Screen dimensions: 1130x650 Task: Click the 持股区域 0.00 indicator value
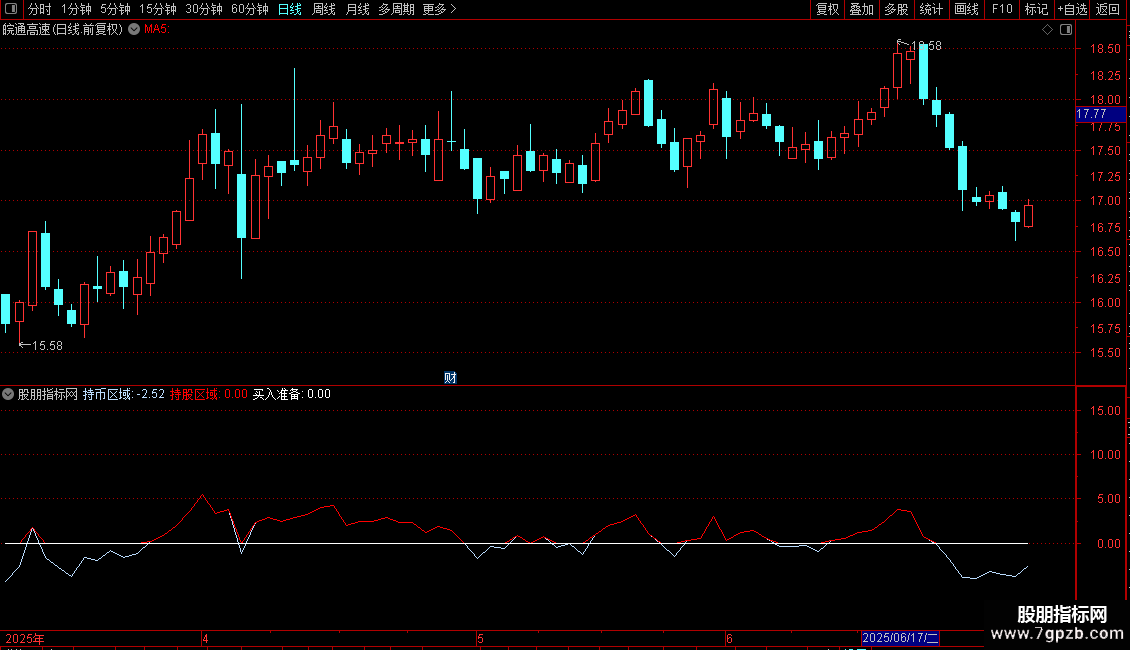click(208, 394)
